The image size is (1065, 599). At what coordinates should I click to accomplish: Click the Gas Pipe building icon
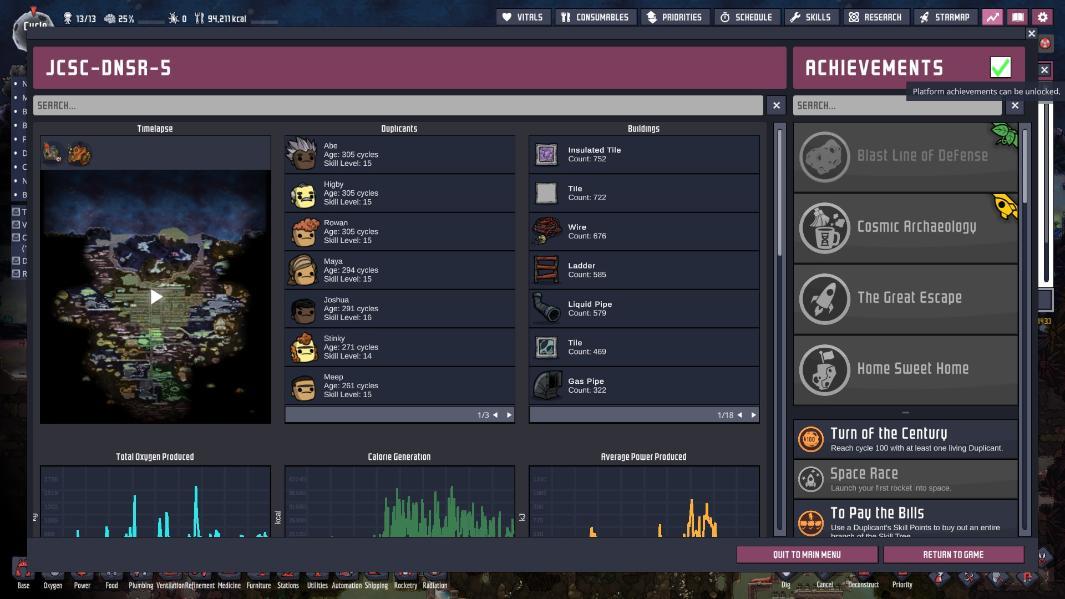(x=547, y=386)
